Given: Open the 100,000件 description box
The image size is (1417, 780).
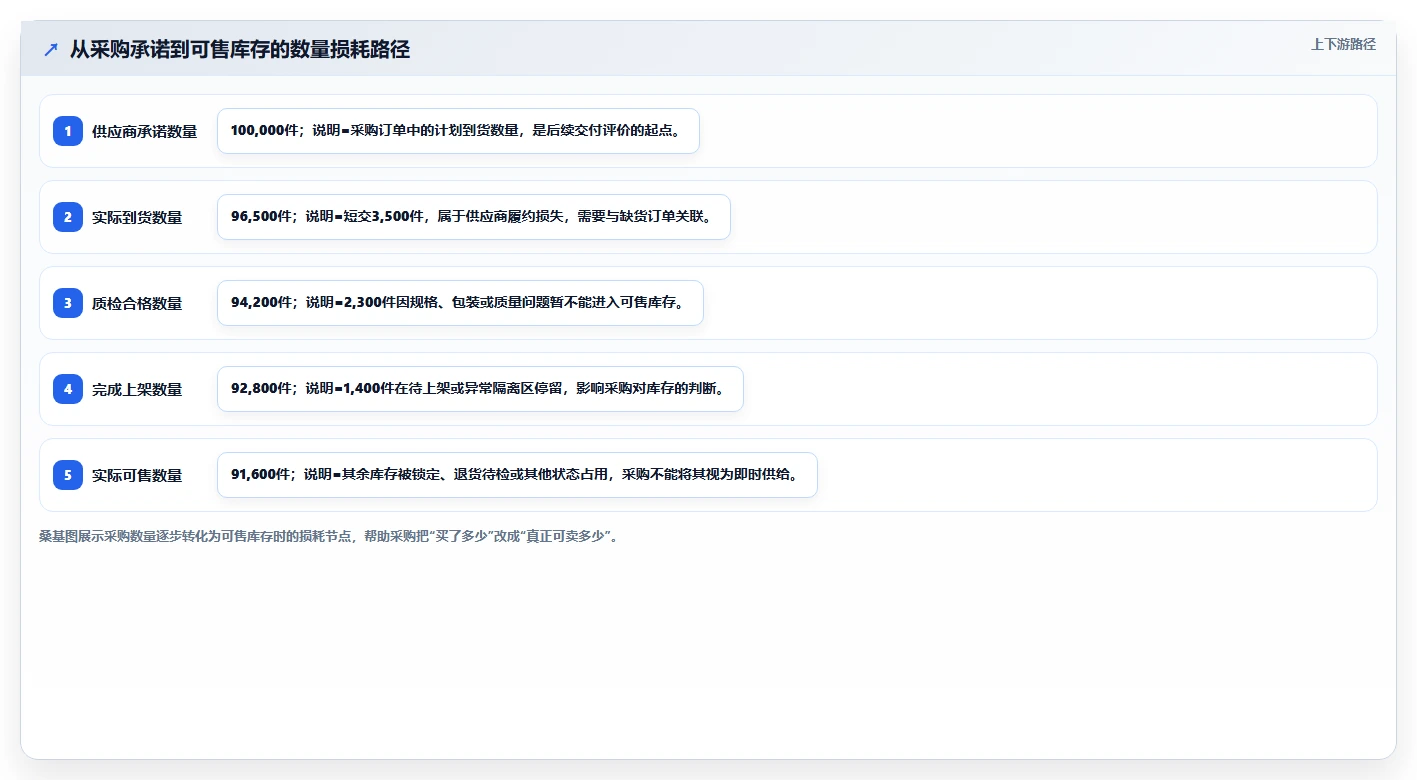Looking at the screenshot, I should (458, 131).
